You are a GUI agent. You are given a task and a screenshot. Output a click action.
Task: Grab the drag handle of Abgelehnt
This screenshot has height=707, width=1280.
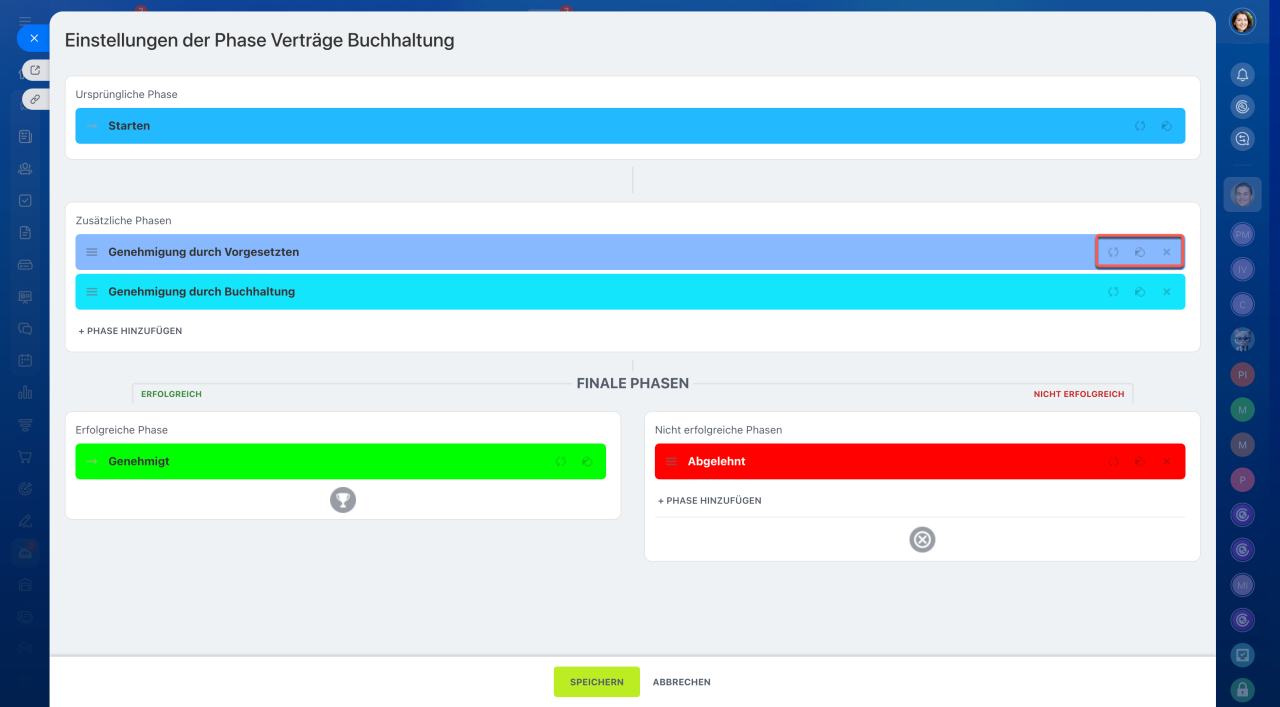pyautogui.click(x=671, y=462)
